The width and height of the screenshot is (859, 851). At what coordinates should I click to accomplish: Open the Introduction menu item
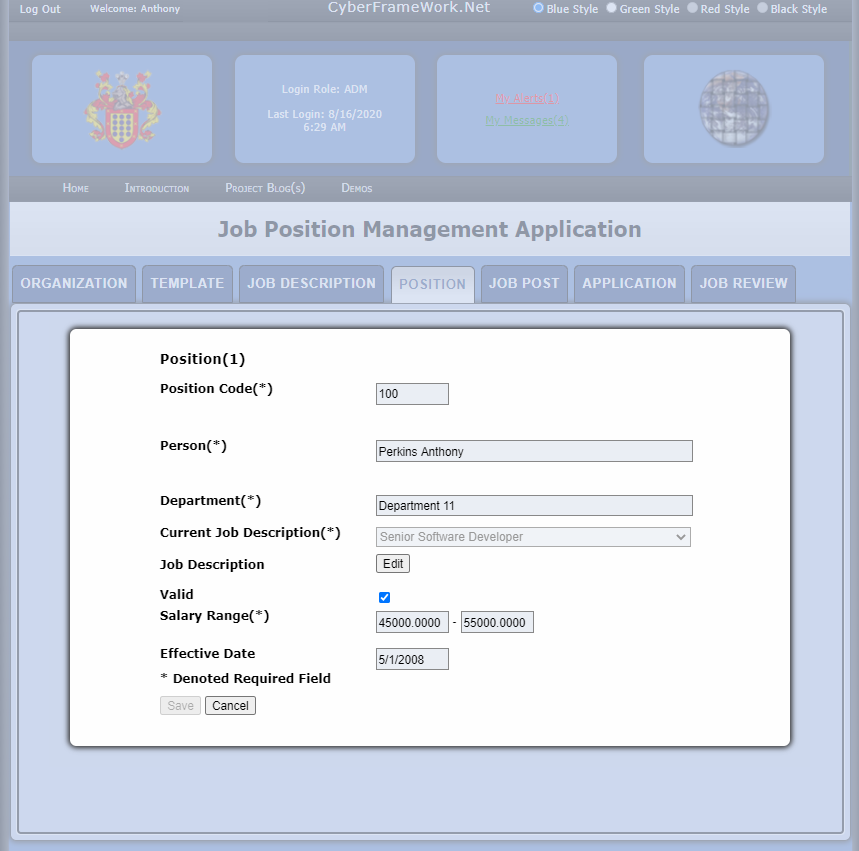pos(157,188)
